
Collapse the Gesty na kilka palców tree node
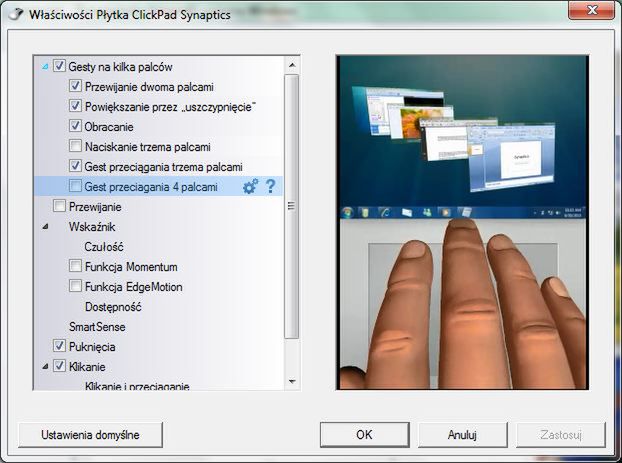coord(45,67)
